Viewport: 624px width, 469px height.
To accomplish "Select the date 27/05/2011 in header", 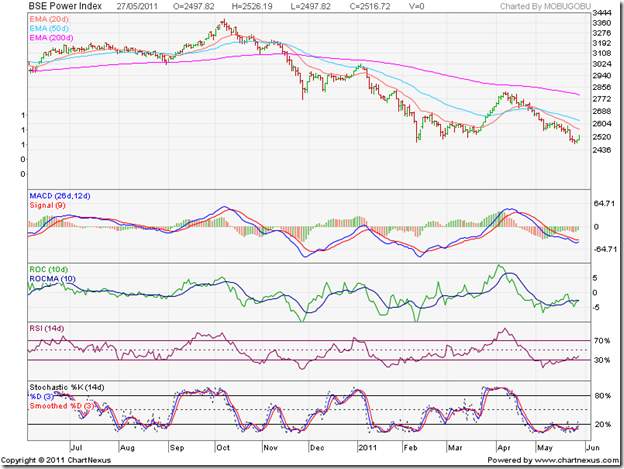I will click(137, 6).
